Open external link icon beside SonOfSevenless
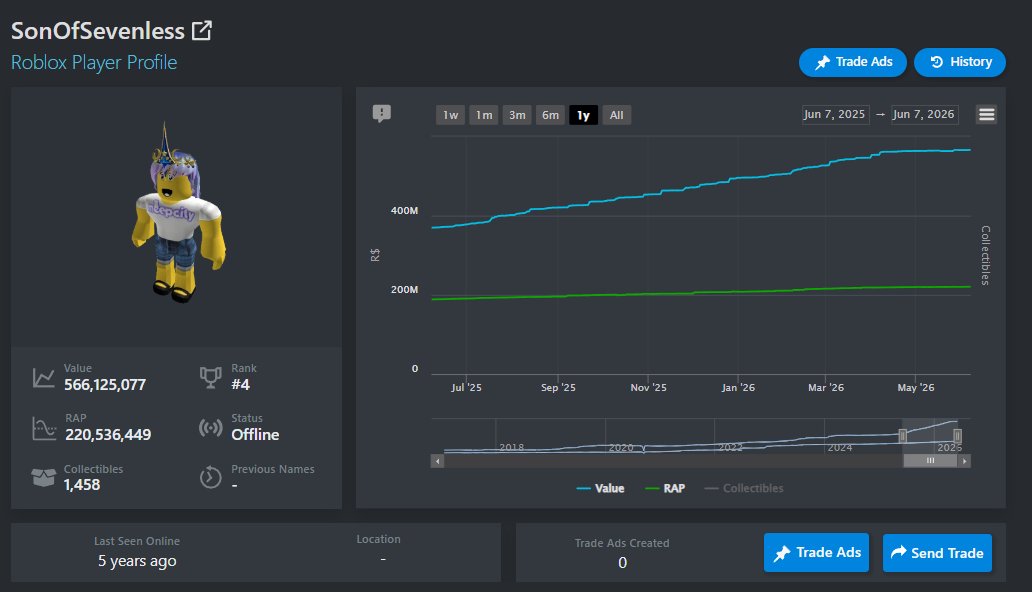Viewport: 1032px width, 592px height. (x=201, y=30)
